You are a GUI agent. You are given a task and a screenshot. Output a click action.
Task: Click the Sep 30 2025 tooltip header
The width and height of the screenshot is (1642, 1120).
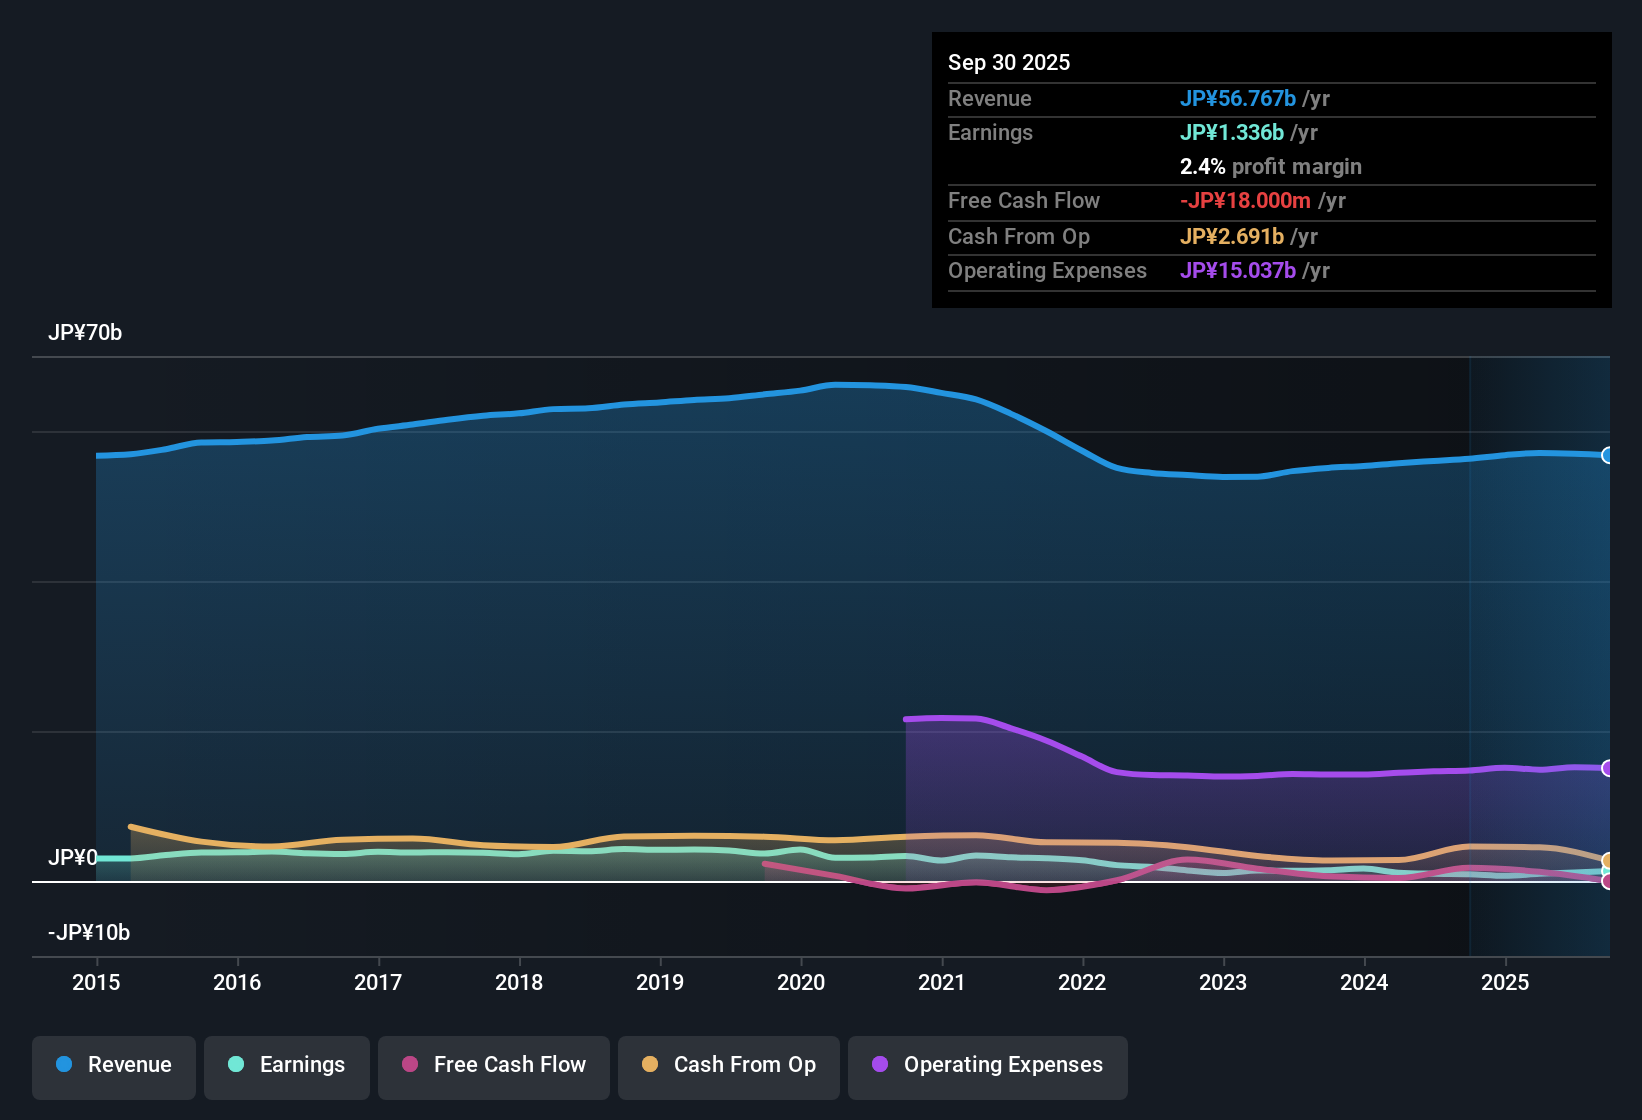click(1009, 62)
